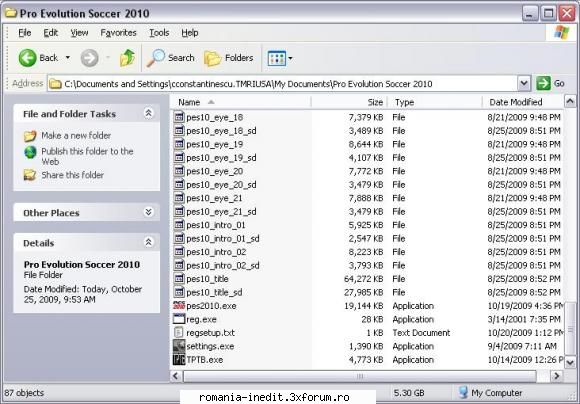Click the Make a new folder icon
This screenshot has height=404, width=580.
click(x=30, y=136)
